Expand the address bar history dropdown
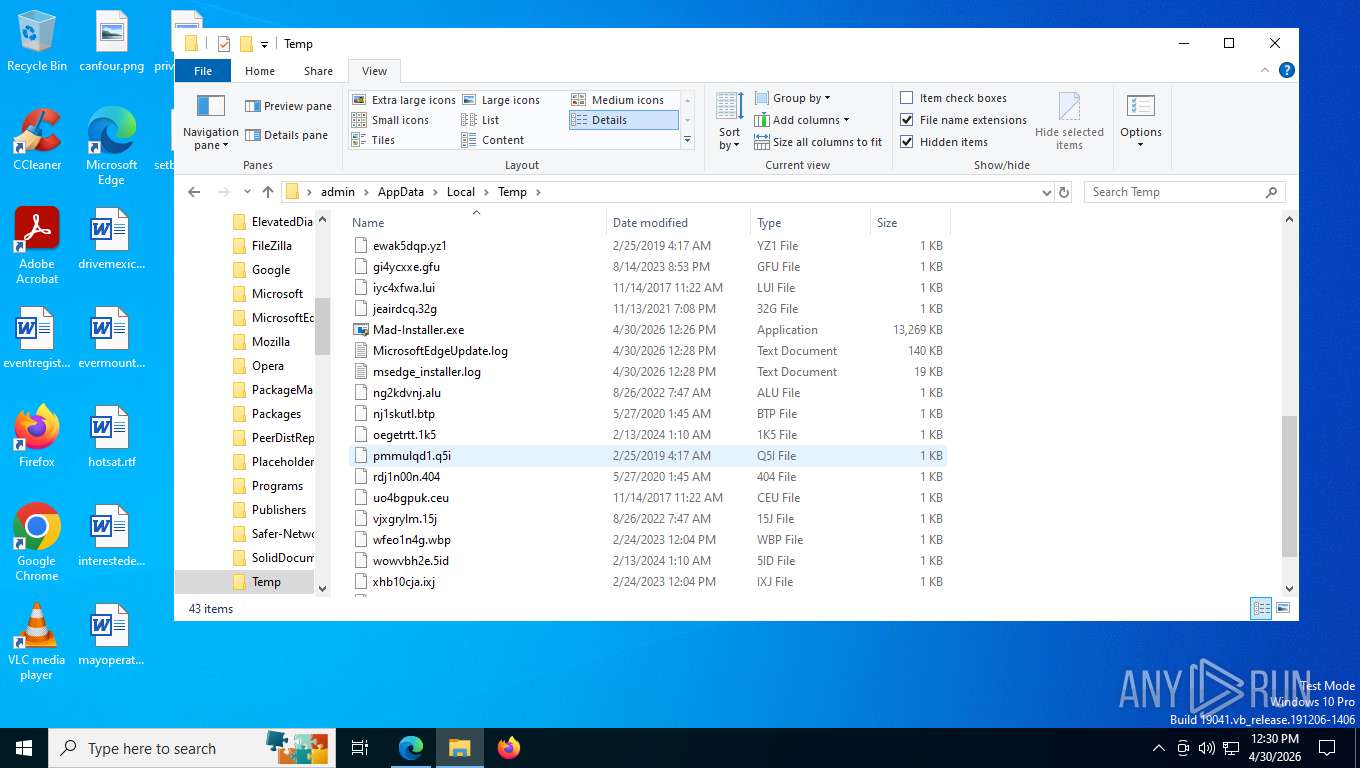The image size is (1360, 768). (1046, 192)
